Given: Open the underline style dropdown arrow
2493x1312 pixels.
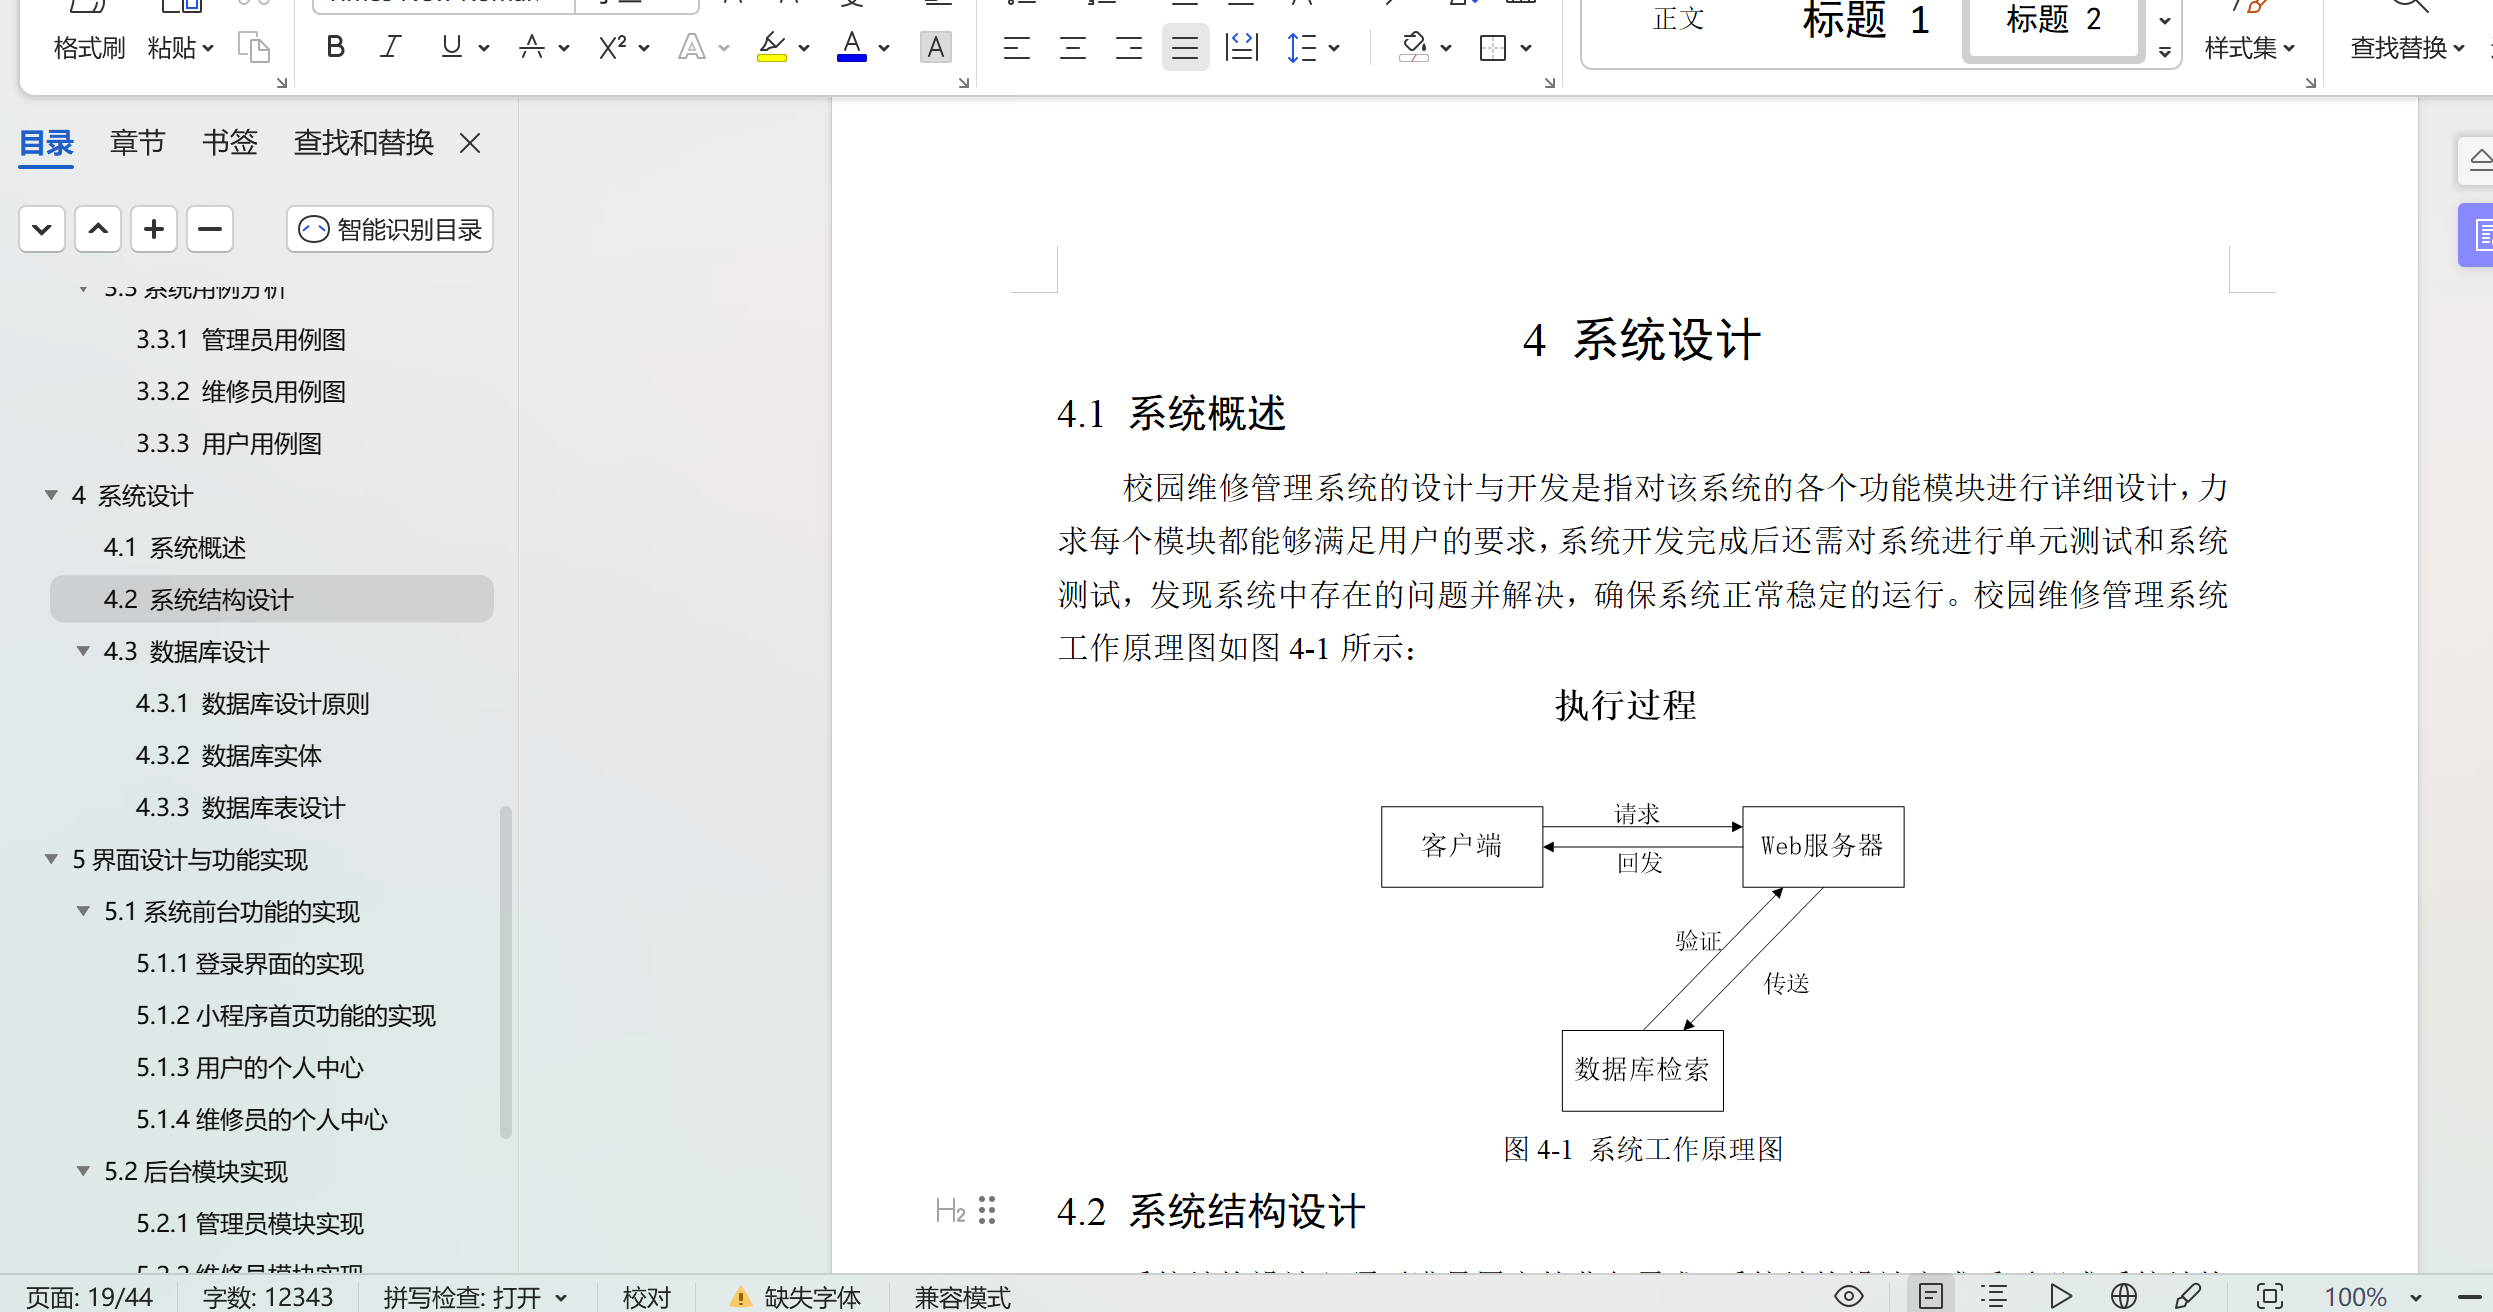Looking at the screenshot, I should coord(484,48).
